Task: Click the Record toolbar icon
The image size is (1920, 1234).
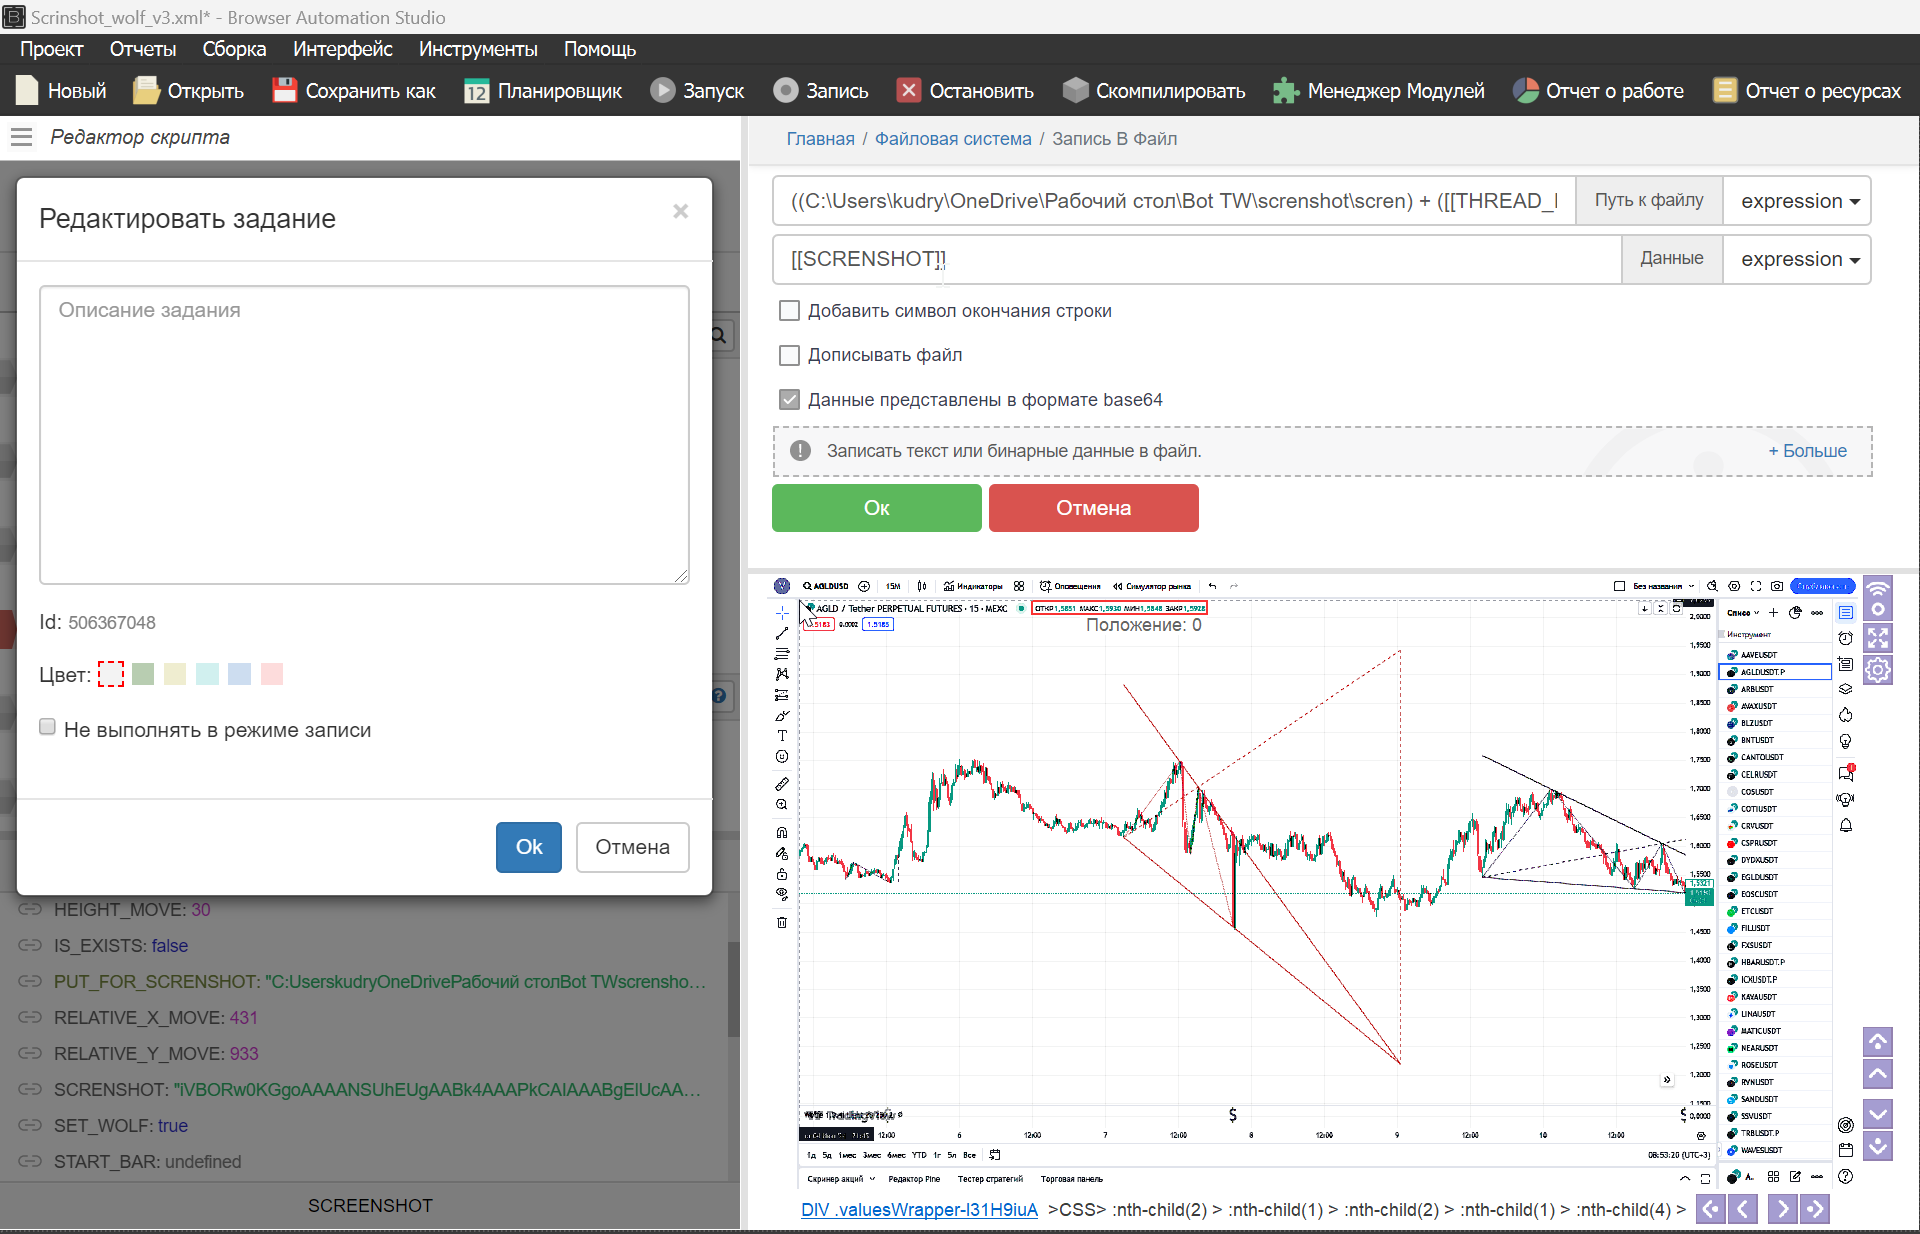Action: [786, 91]
